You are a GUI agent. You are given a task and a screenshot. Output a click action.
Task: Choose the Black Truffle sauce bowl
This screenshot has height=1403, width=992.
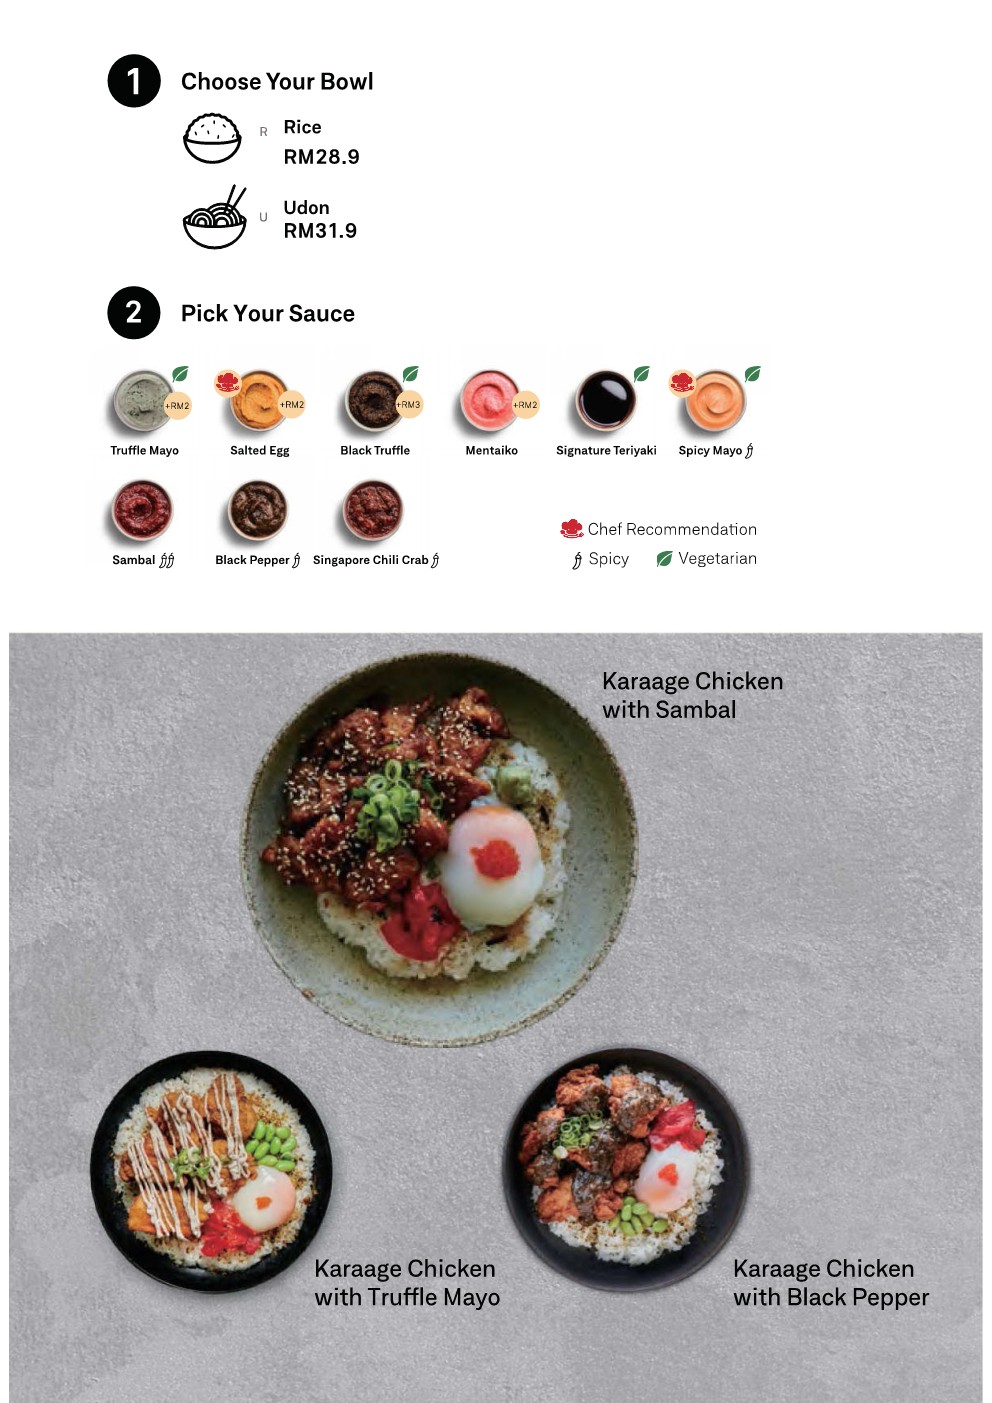pos(374,401)
